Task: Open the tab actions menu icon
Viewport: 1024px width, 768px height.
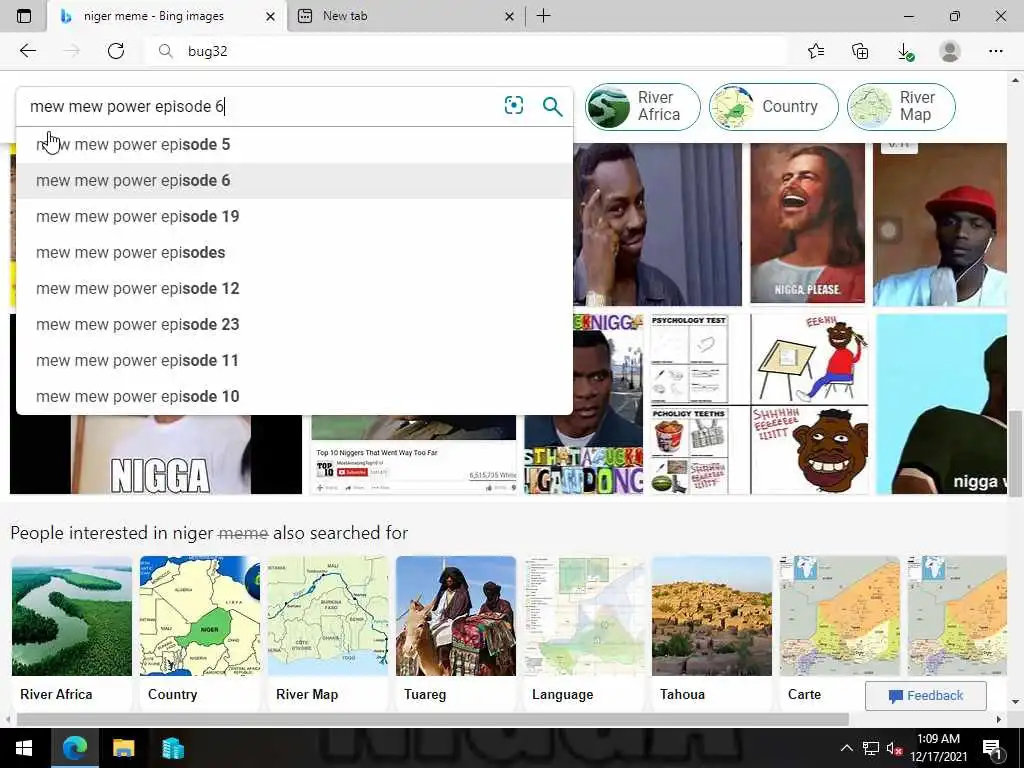Action: pyautogui.click(x=24, y=16)
